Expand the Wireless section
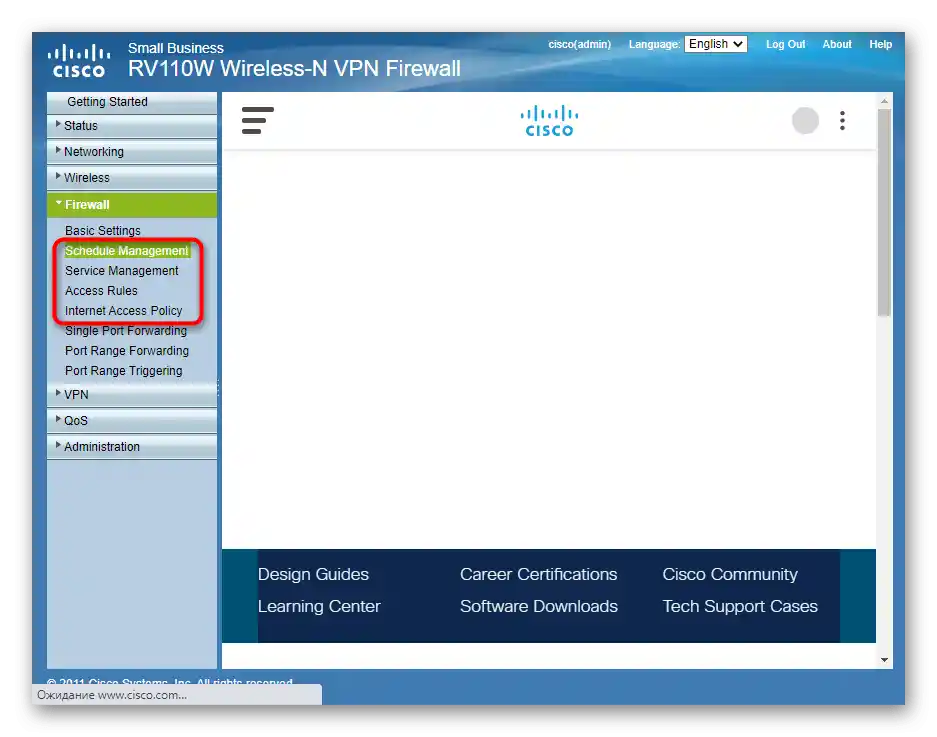This screenshot has width=937, height=737. pos(132,178)
